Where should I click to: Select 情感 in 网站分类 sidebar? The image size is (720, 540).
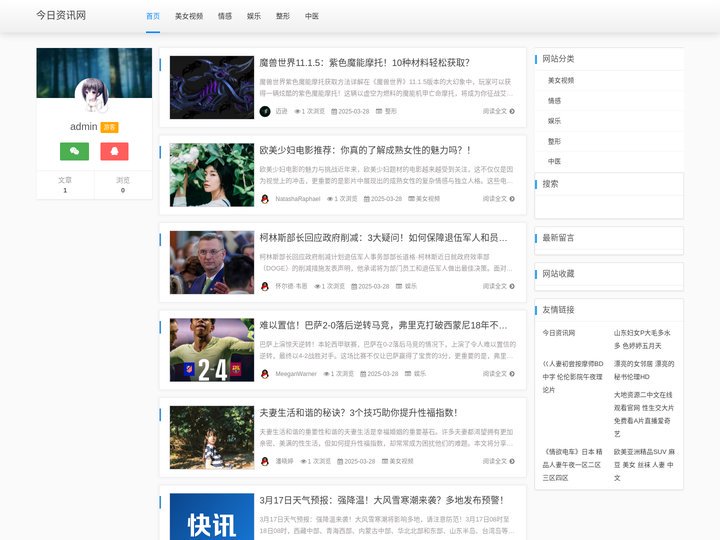coord(554,101)
